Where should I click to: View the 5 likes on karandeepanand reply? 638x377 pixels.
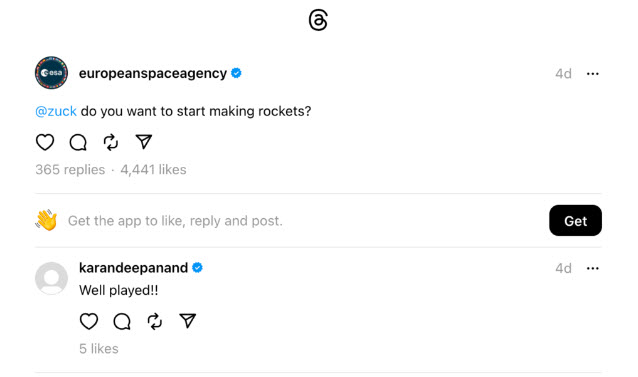click(99, 349)
